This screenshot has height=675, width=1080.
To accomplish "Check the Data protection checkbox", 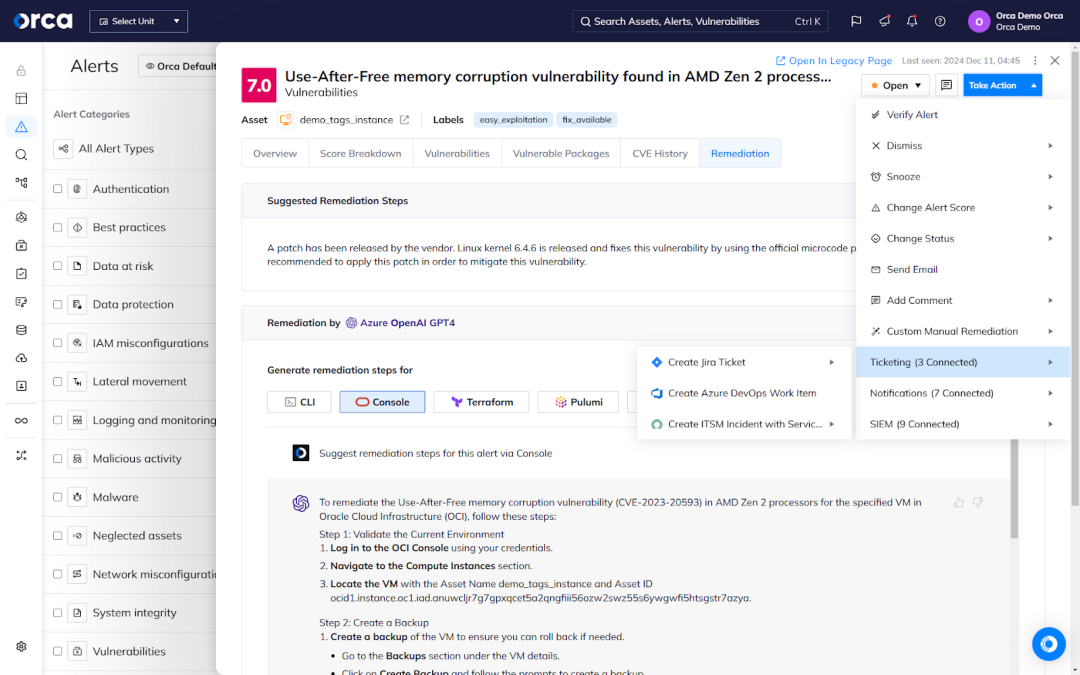I will tap(58, 304).
